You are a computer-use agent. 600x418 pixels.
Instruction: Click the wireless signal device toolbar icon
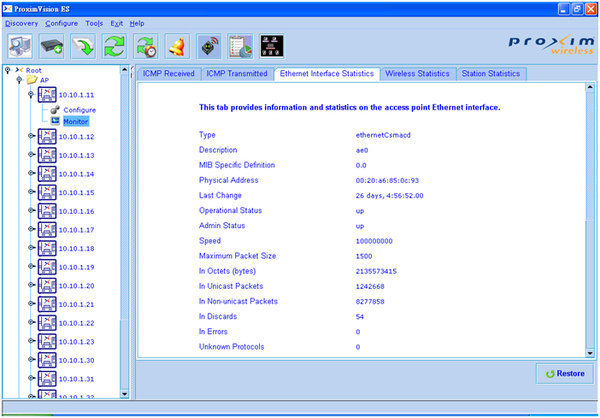209,46
